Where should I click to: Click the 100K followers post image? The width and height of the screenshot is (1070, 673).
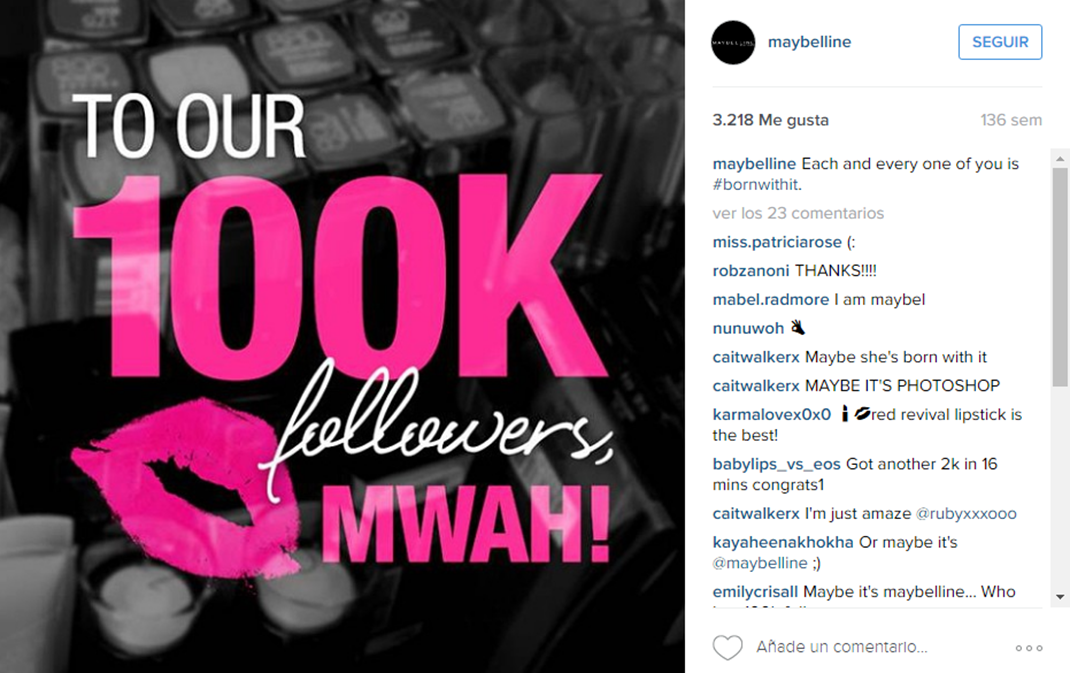click(x=343, y=336)
